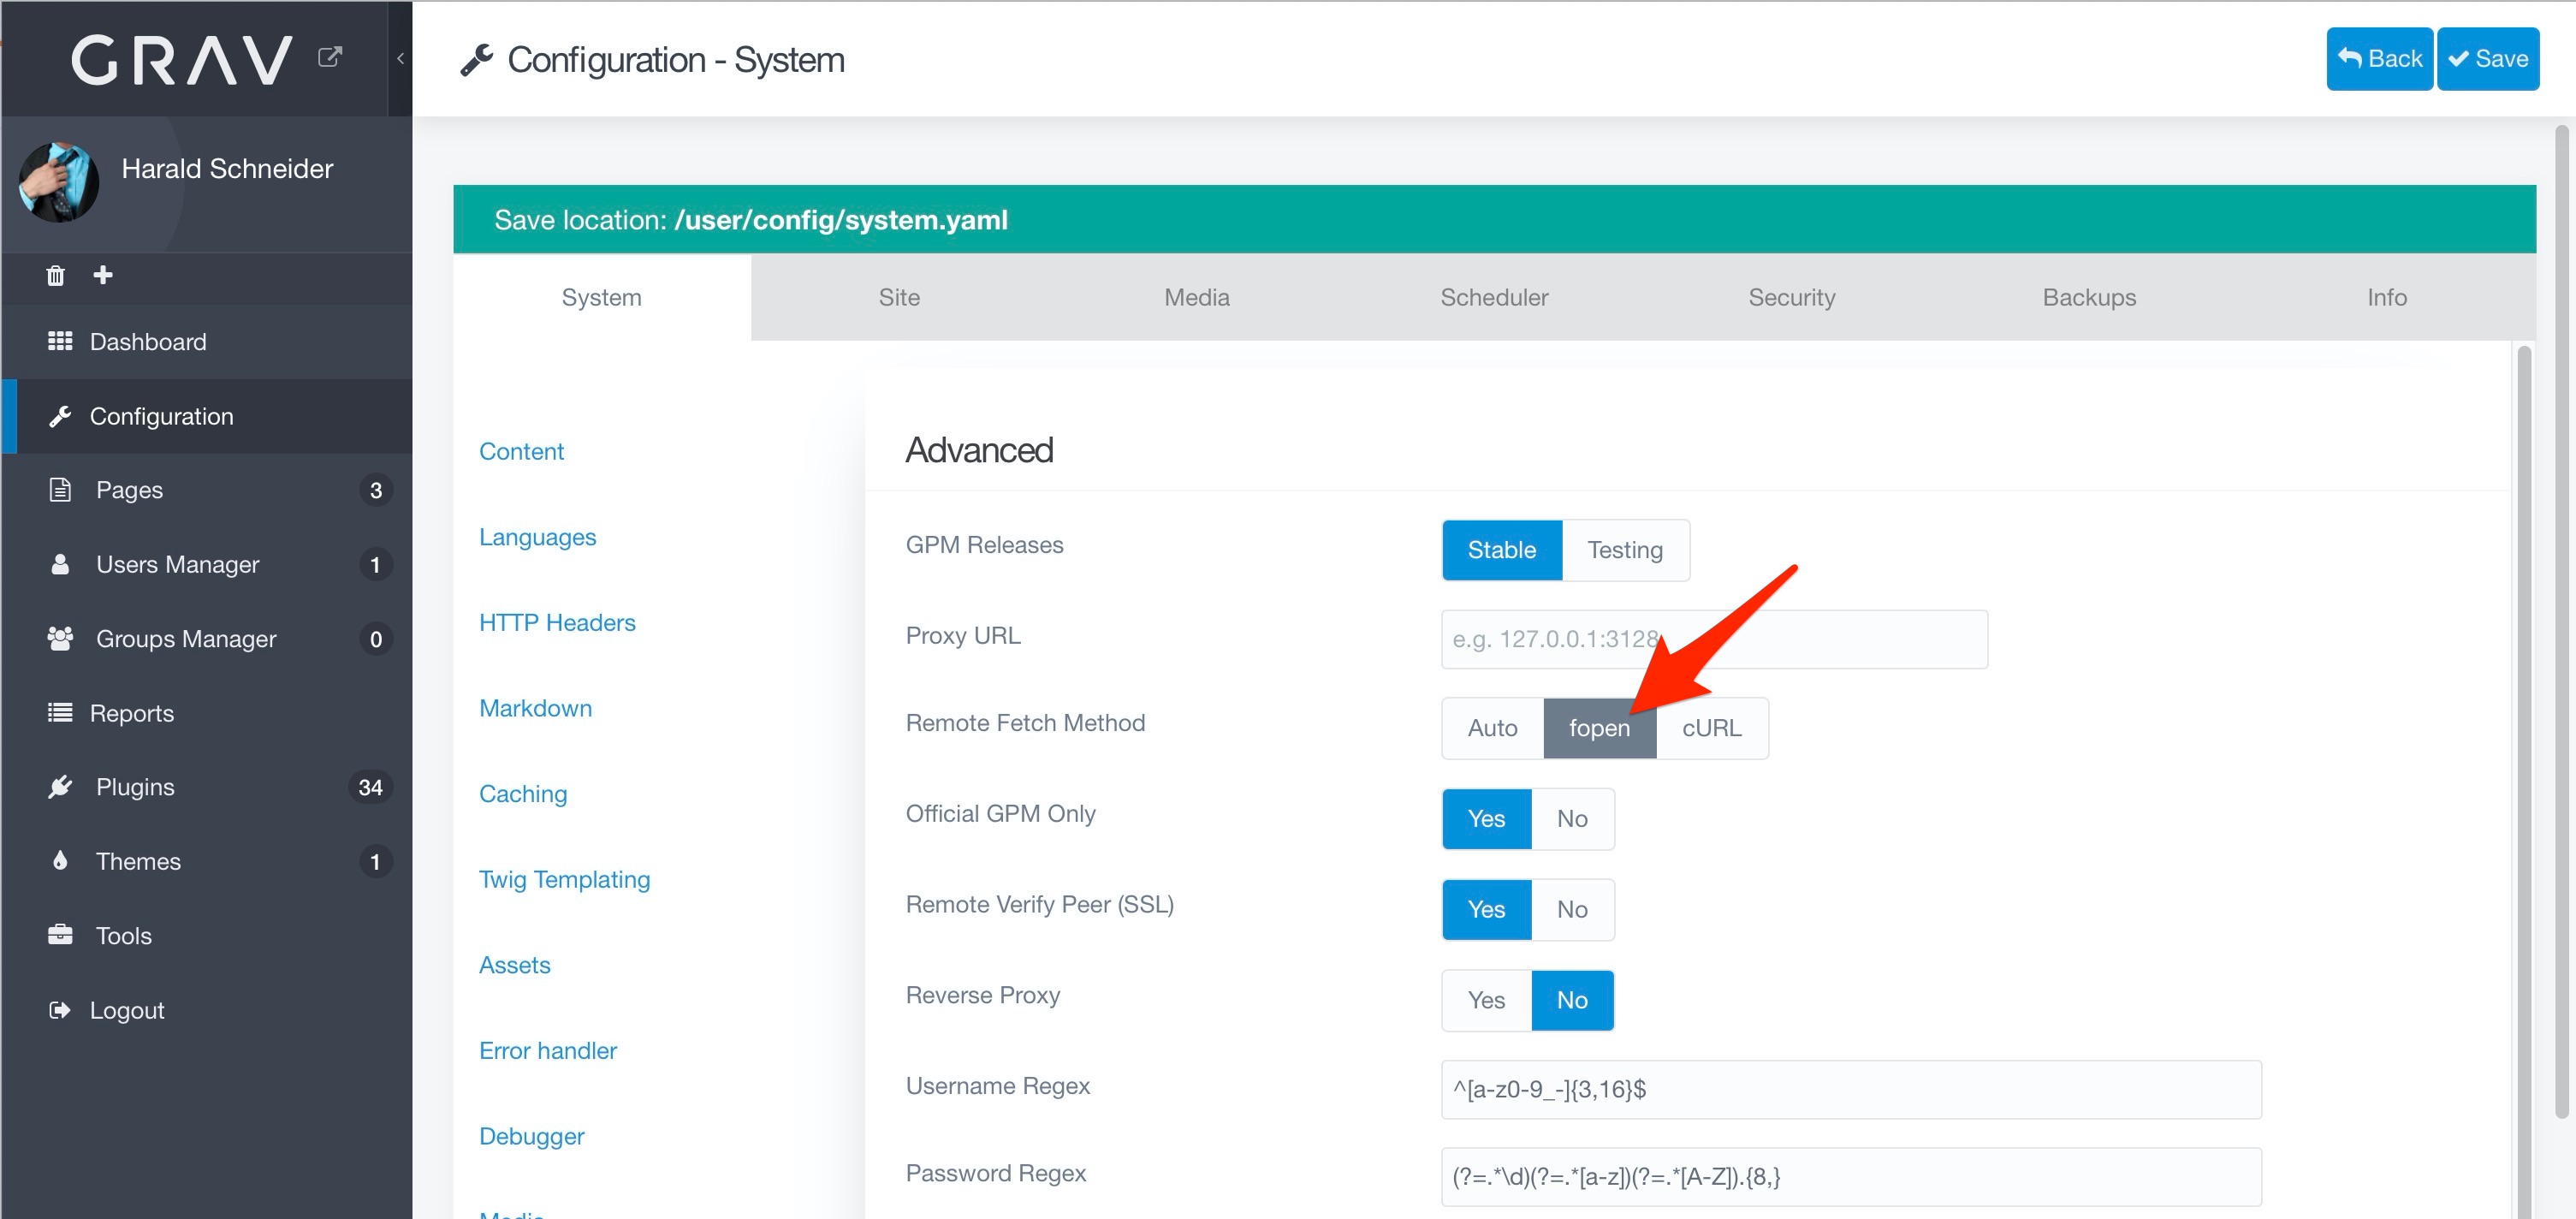2576x1219 pixels.
Task: Click the Plugins count badge showing 34
Action: tap(370, 787)
